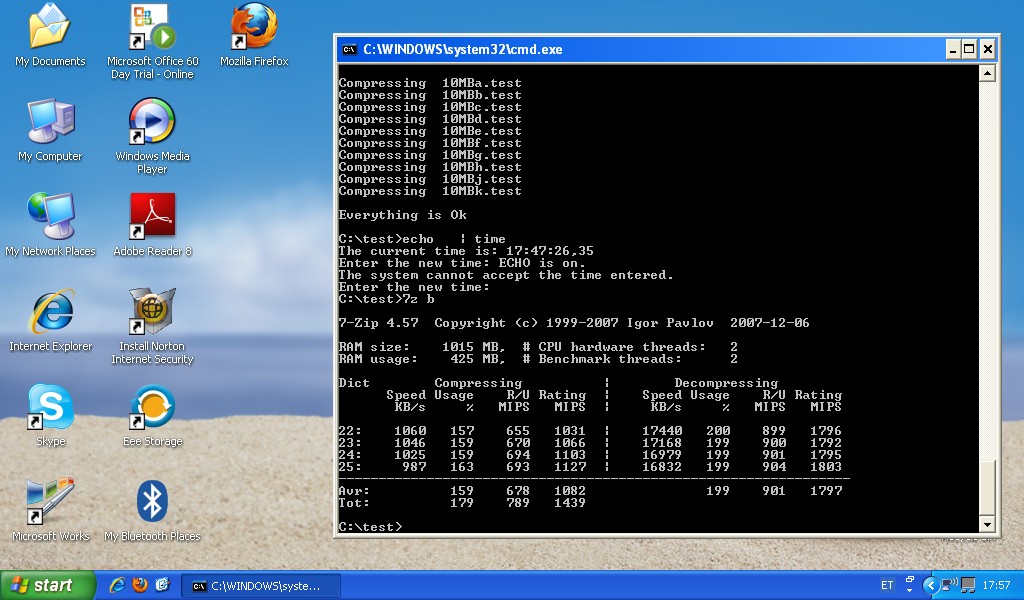This screenshot has height=600, width=1024.
Task: Click the cmd window vertical scrollbar thumb
Action: [x=987, y=488]
